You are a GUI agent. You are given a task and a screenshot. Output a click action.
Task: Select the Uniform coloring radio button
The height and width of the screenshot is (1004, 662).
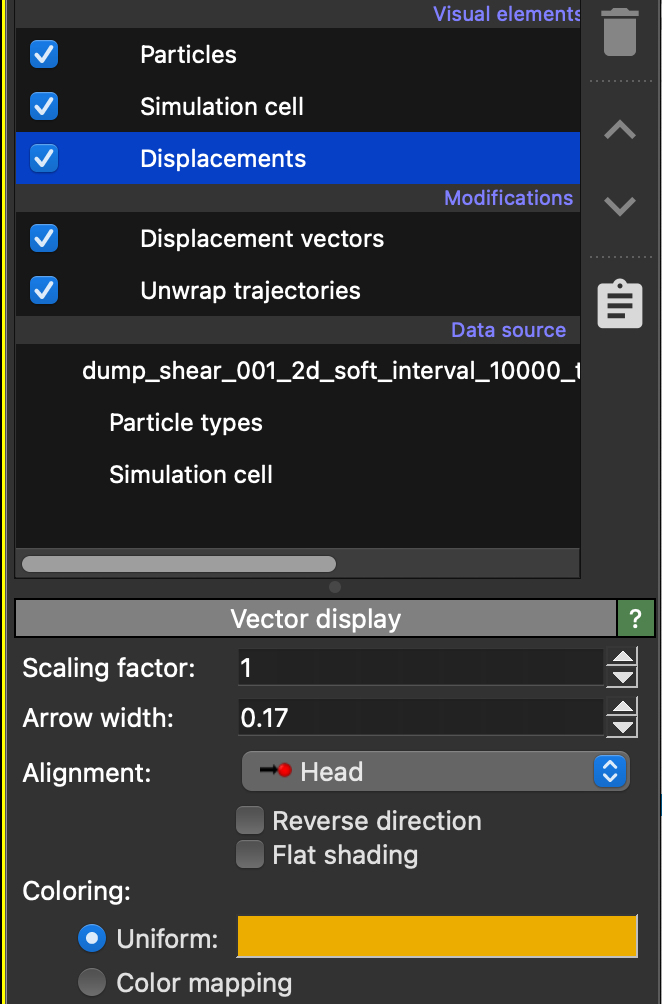(x=92, y=939)
